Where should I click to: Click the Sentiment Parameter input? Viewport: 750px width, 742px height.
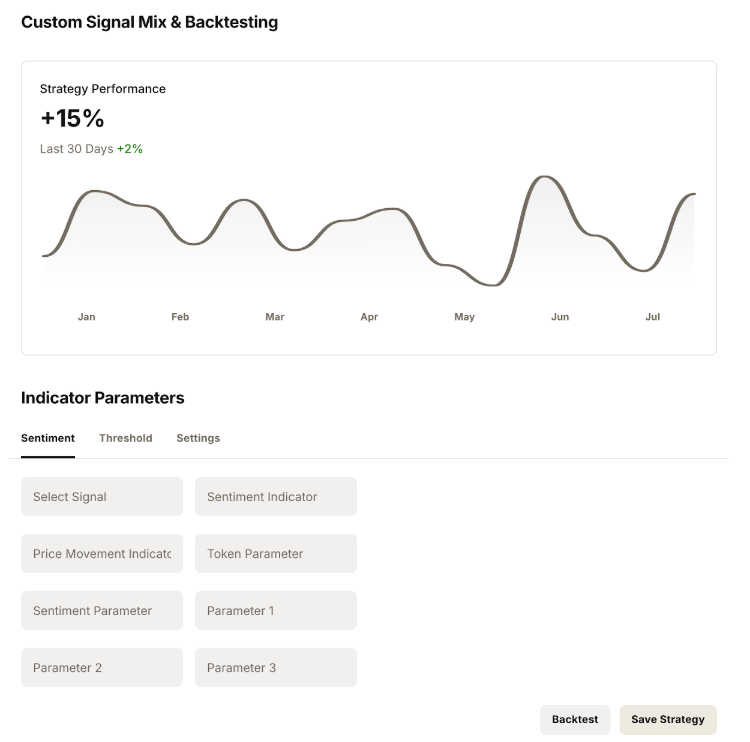tap(102, 611)
